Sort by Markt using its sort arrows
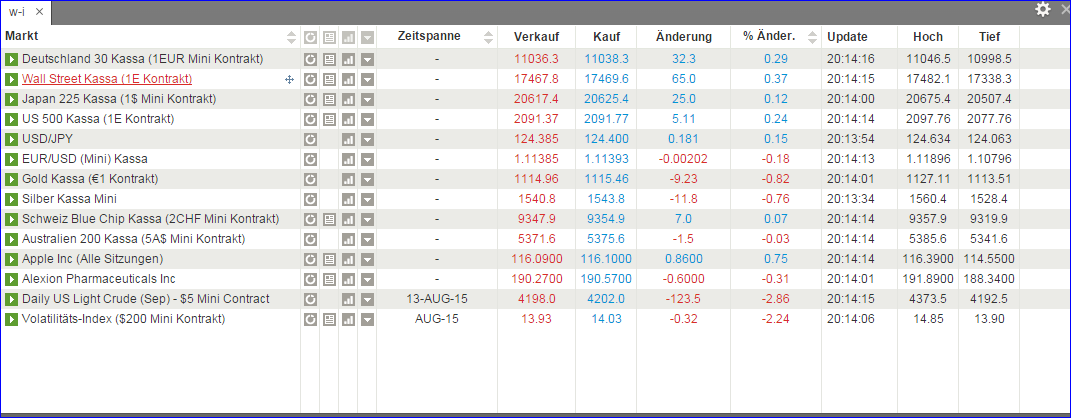 pyautogui.click(x=292, y=38)
